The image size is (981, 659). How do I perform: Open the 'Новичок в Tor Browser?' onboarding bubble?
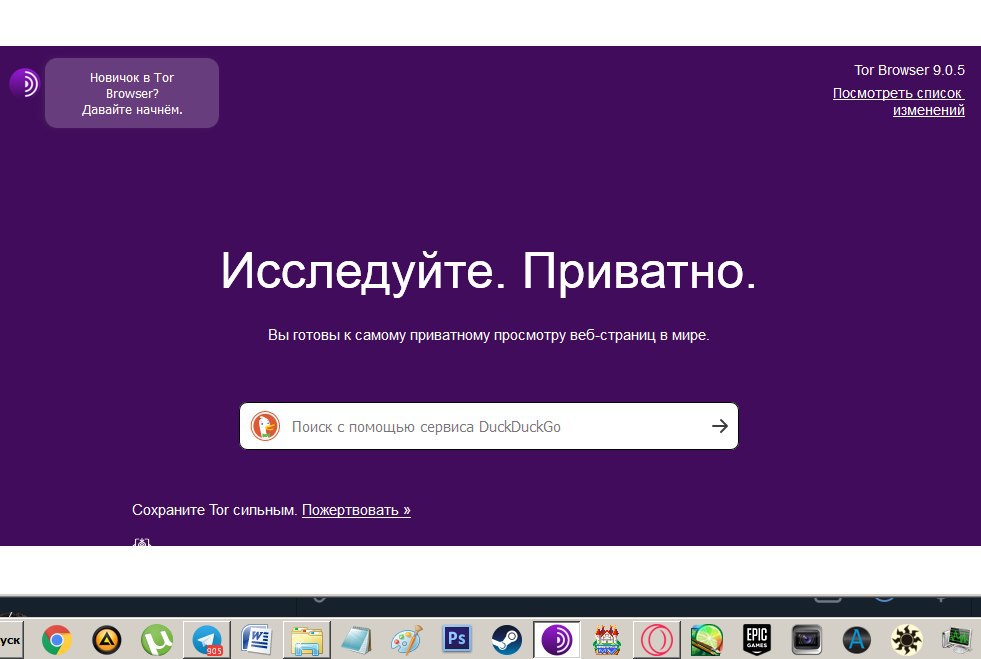132,93
